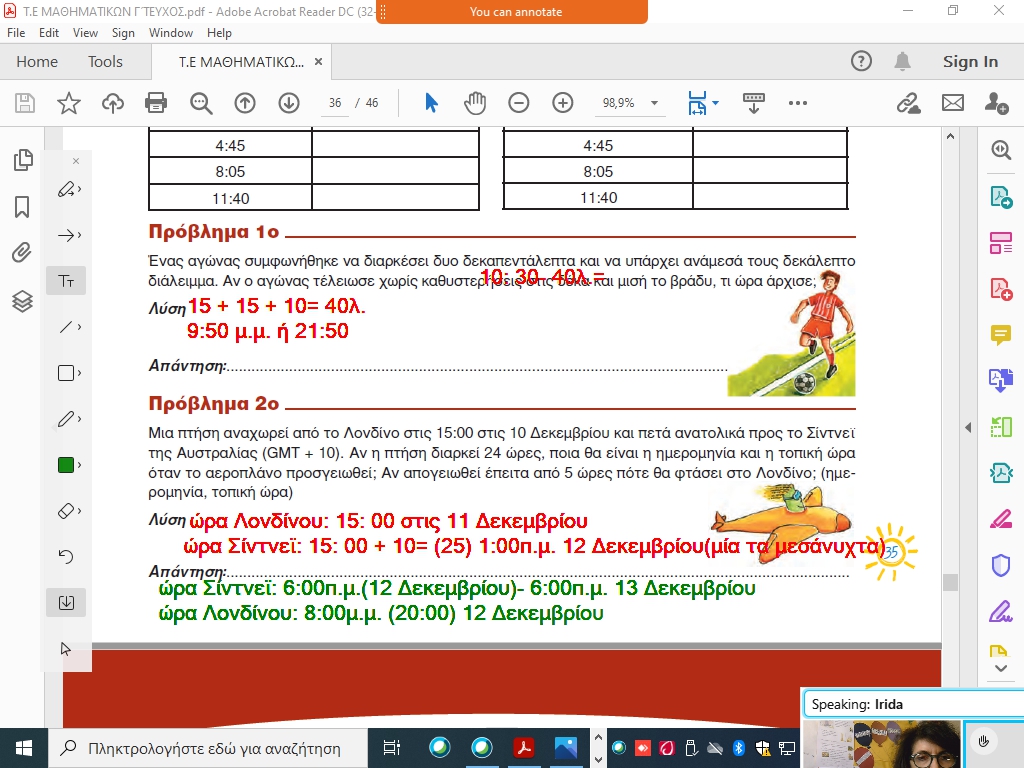Close the annotation toolbar with the x

(76, 161)
